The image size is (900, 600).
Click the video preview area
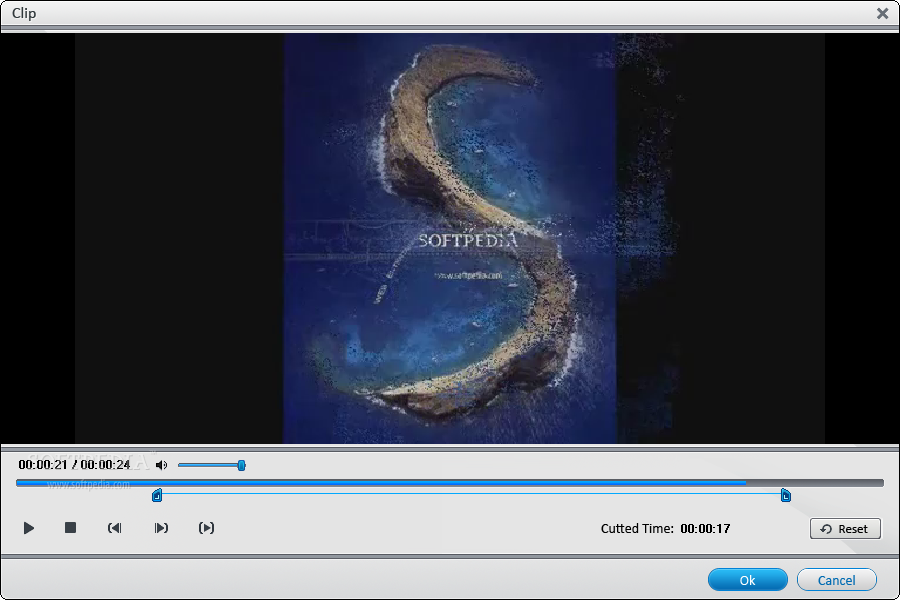450,238
